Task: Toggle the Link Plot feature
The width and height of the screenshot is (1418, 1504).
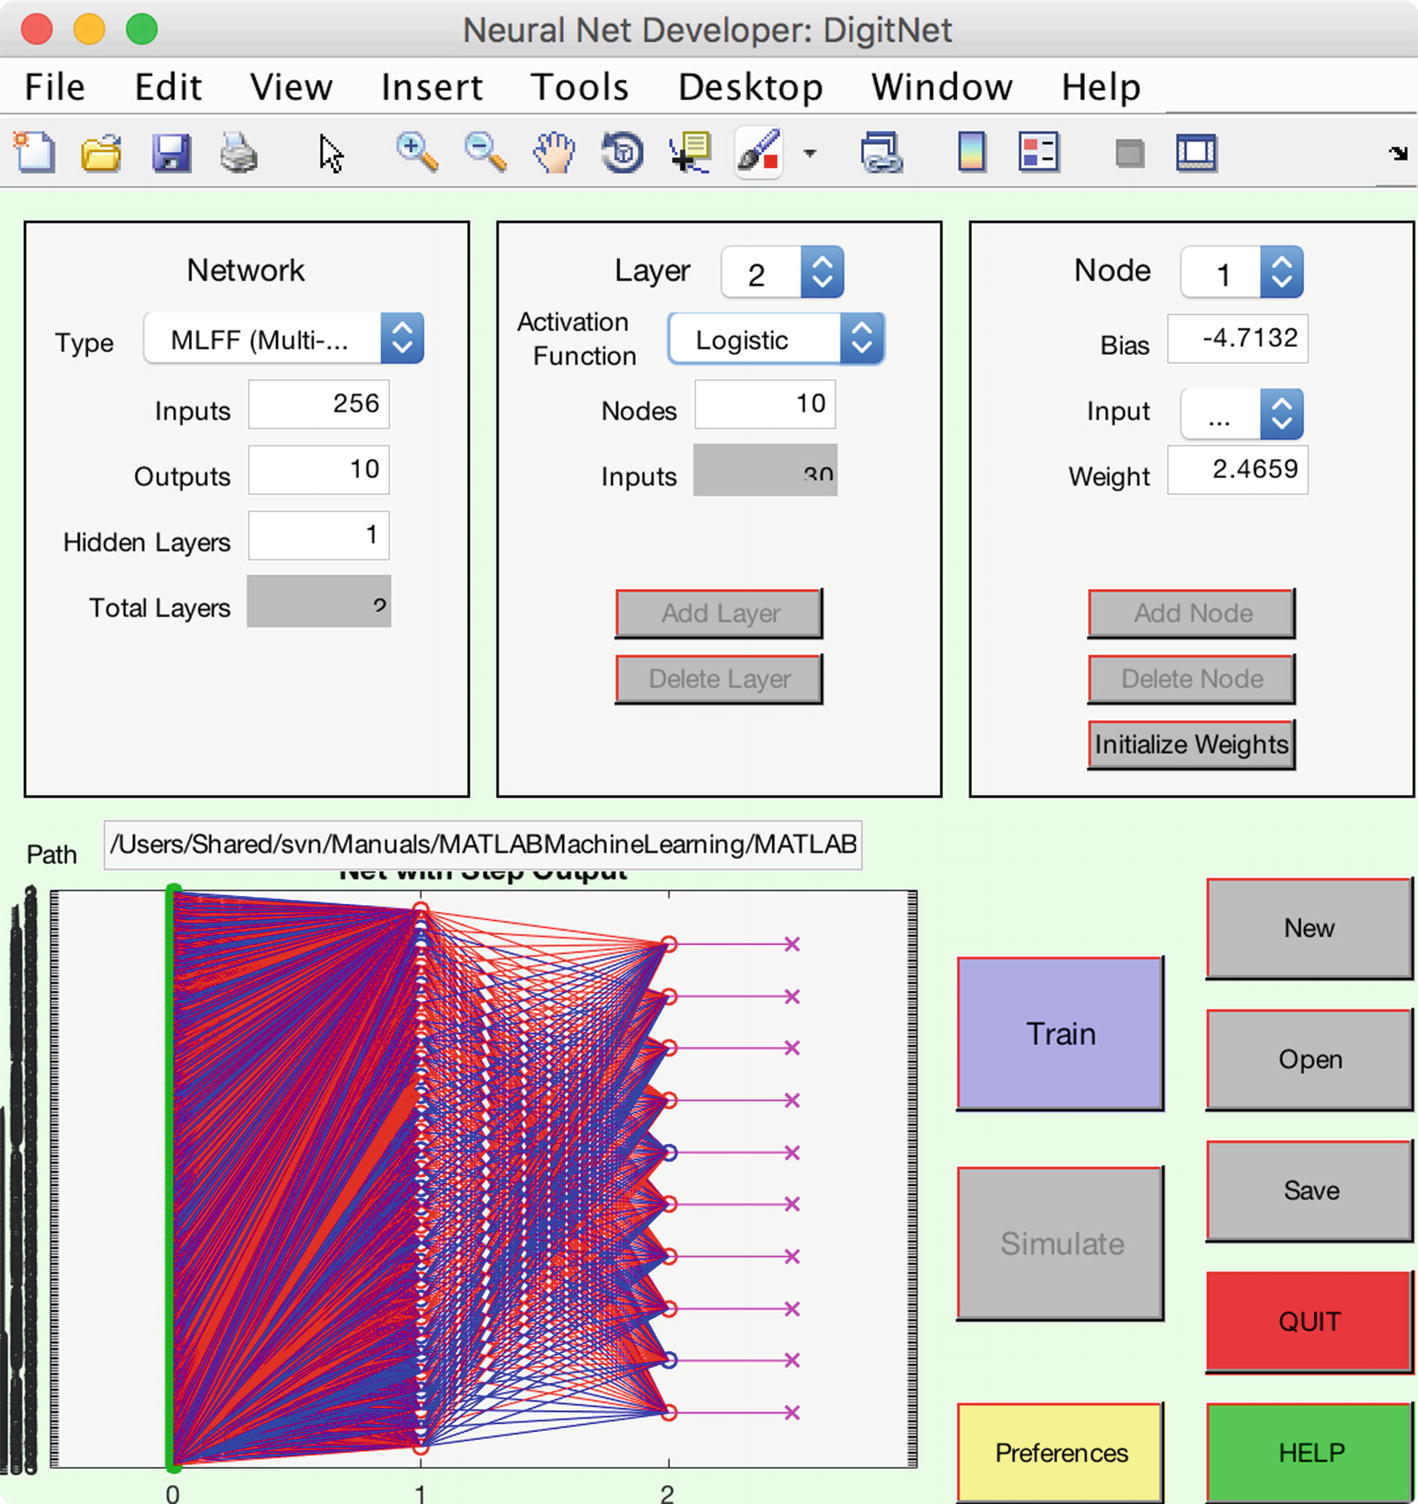Action: (x=879, y=152)
